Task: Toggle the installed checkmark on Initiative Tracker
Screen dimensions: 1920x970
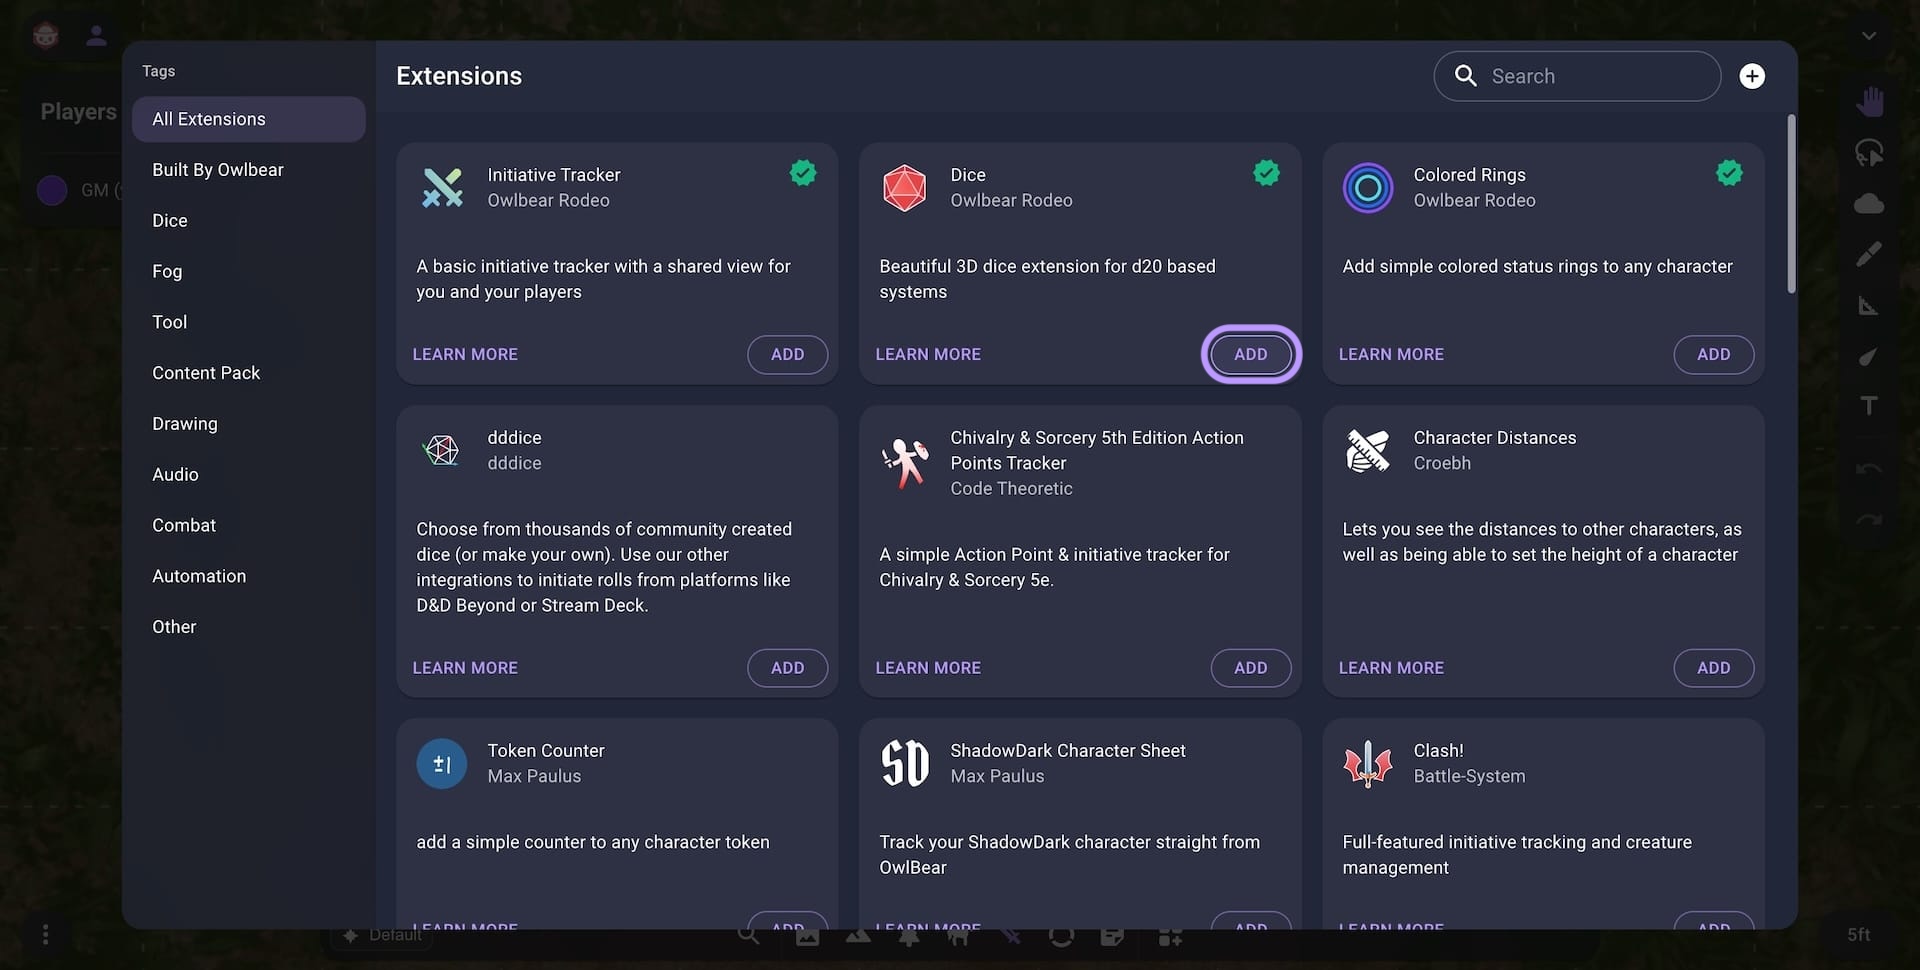Action: 803,173
